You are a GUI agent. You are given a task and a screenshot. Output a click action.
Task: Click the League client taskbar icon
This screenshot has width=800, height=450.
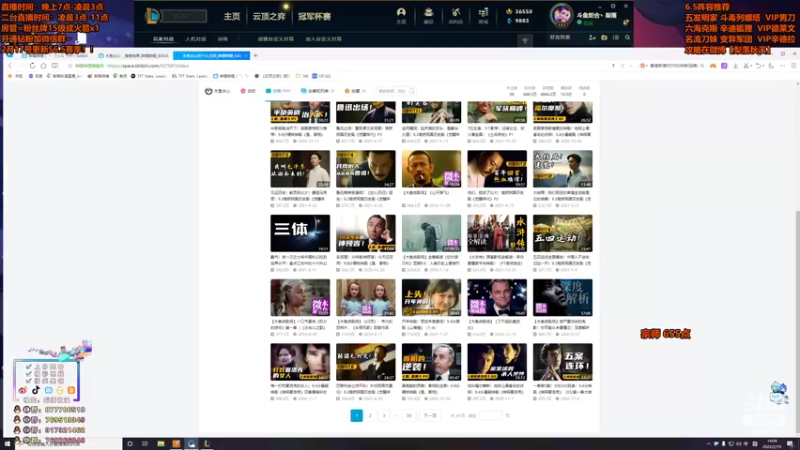(x=207, y=444)
